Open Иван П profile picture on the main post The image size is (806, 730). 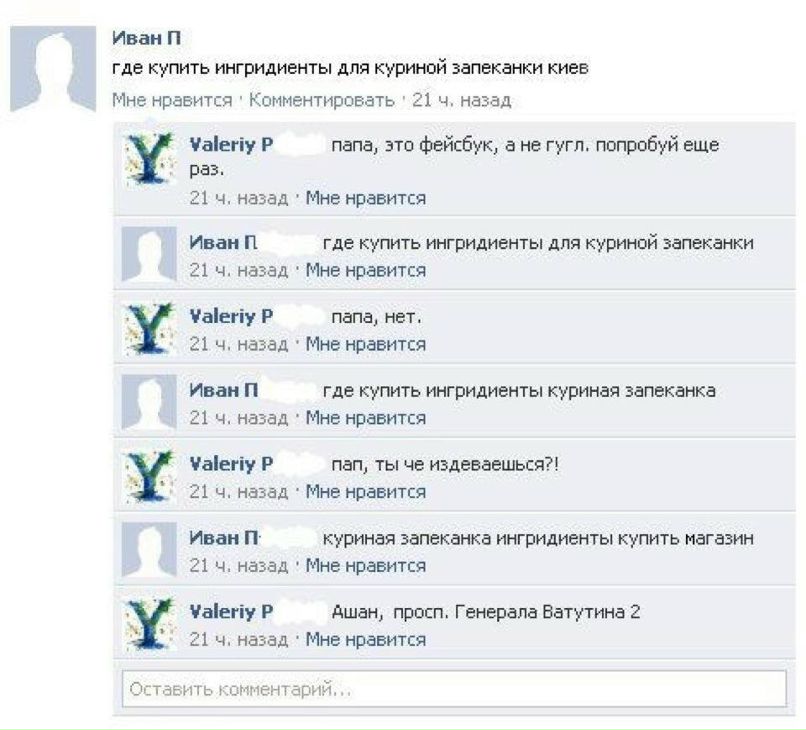point(53,69)
